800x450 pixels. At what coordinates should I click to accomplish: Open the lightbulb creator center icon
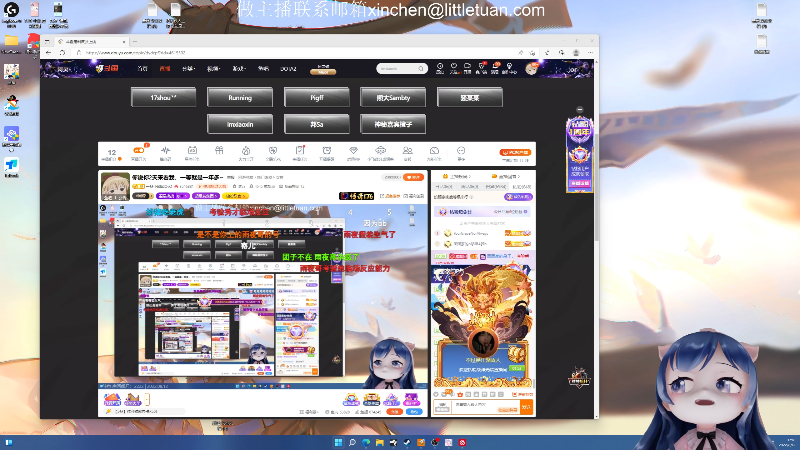tap(509, 68)
